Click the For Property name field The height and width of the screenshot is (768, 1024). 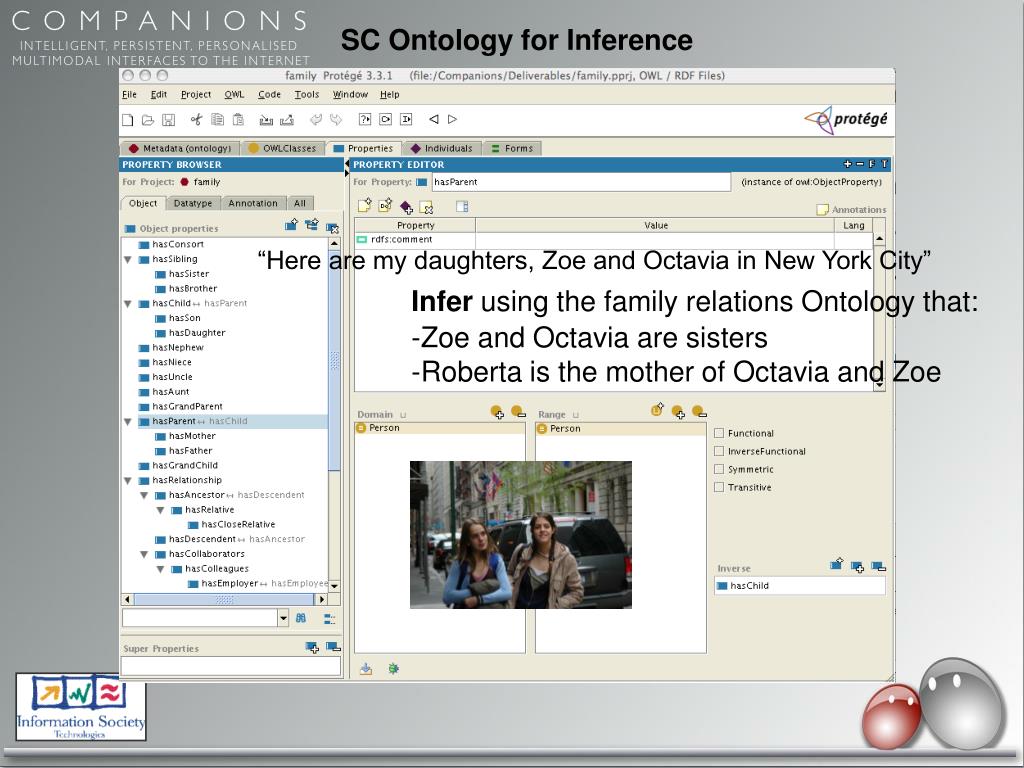coord(581,182)
